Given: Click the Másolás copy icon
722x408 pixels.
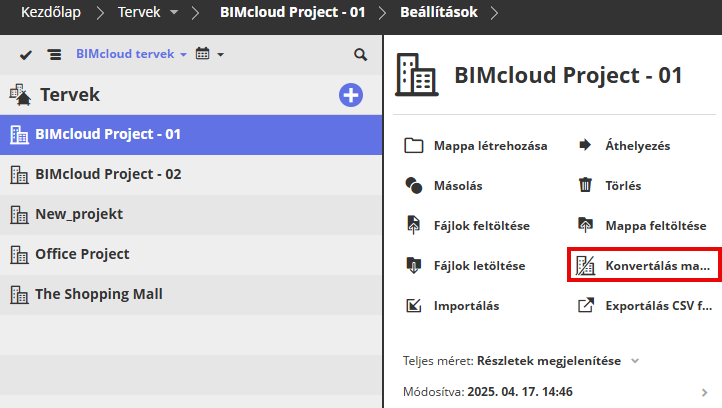Looking at the screenshot, I should click(415, 185).
